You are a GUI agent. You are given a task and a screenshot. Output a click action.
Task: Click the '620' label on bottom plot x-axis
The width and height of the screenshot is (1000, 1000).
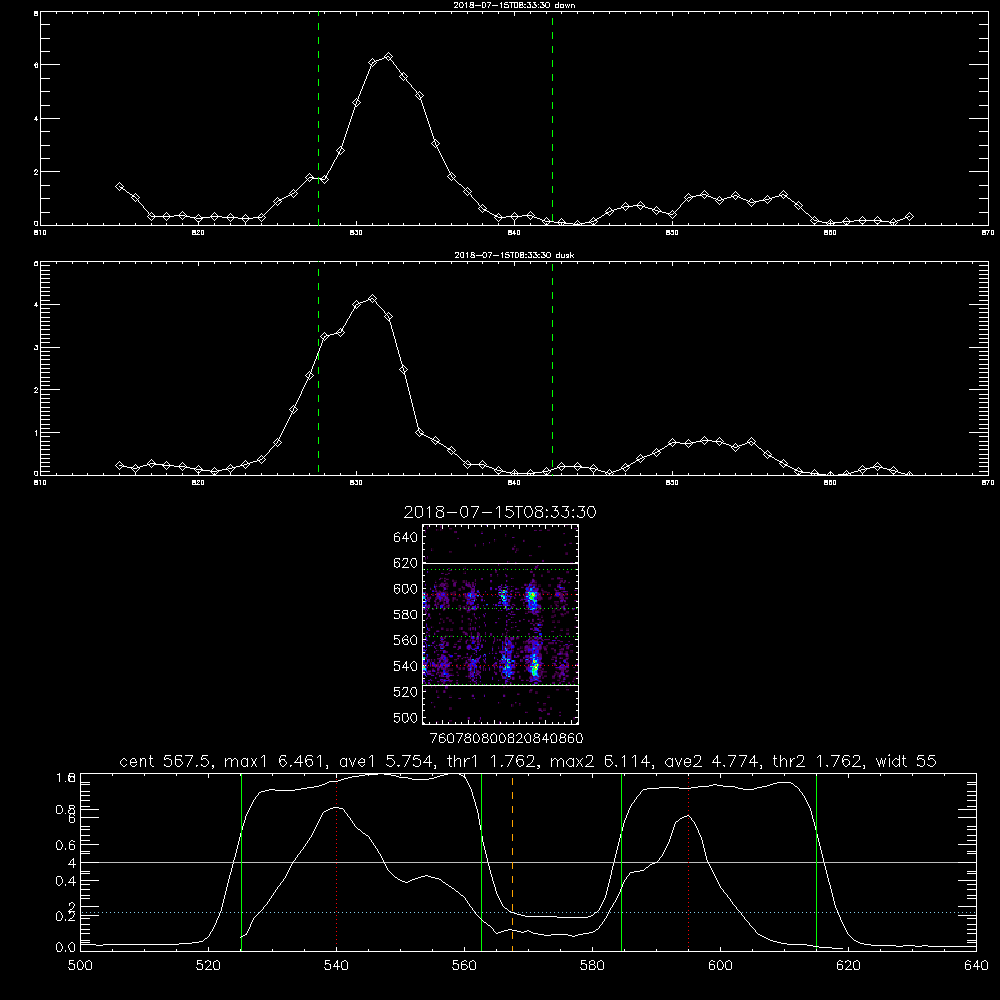[848, 966]
